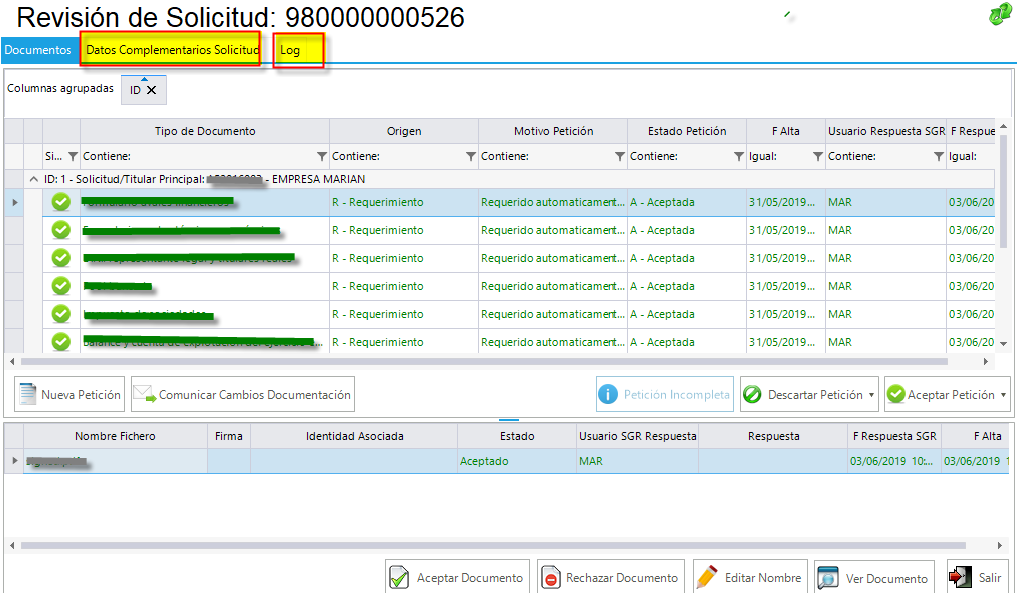Click Comunicar Cambios Documentación
The width and height of the screenshot is (1017, 593).
(x=243, y=394)
